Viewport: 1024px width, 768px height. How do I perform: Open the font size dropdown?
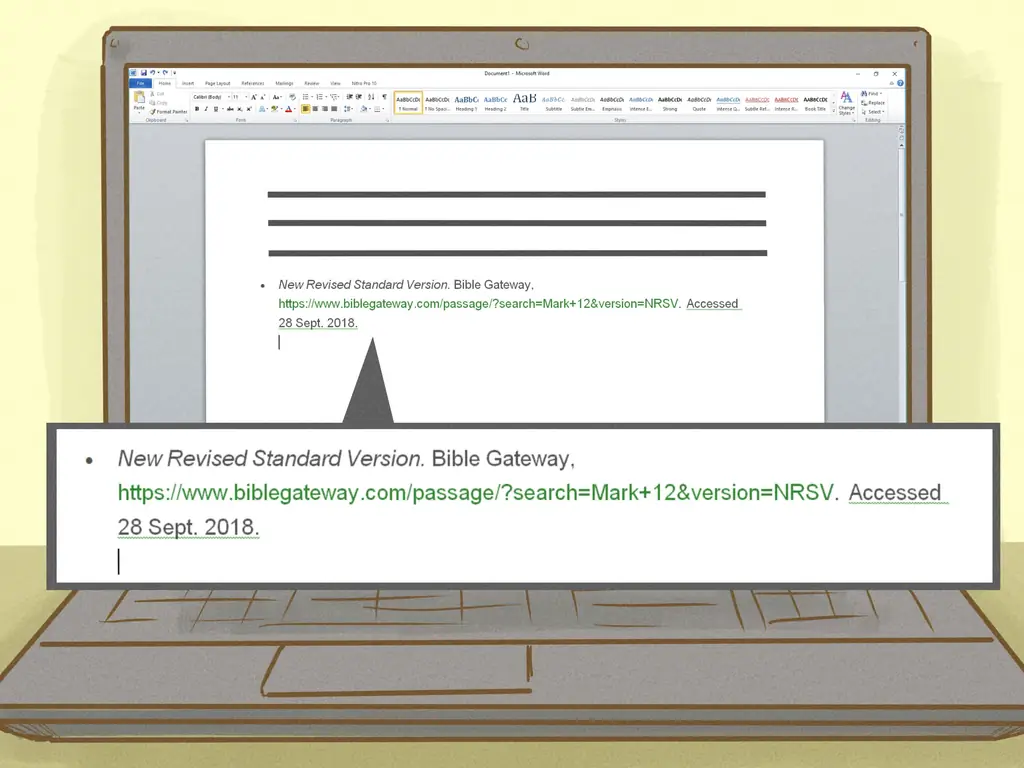pyautogui.click(x=238, y=97)
